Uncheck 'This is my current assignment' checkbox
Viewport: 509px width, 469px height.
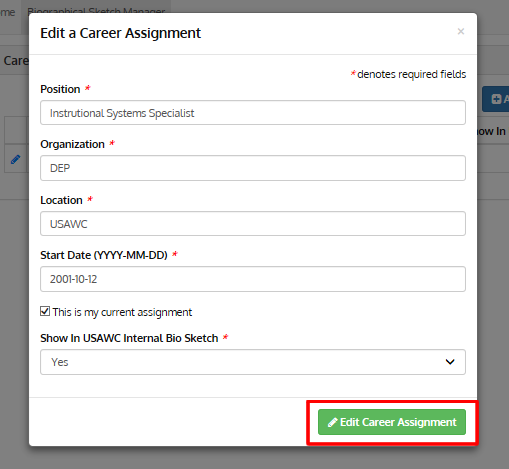[x=45, y=311]
